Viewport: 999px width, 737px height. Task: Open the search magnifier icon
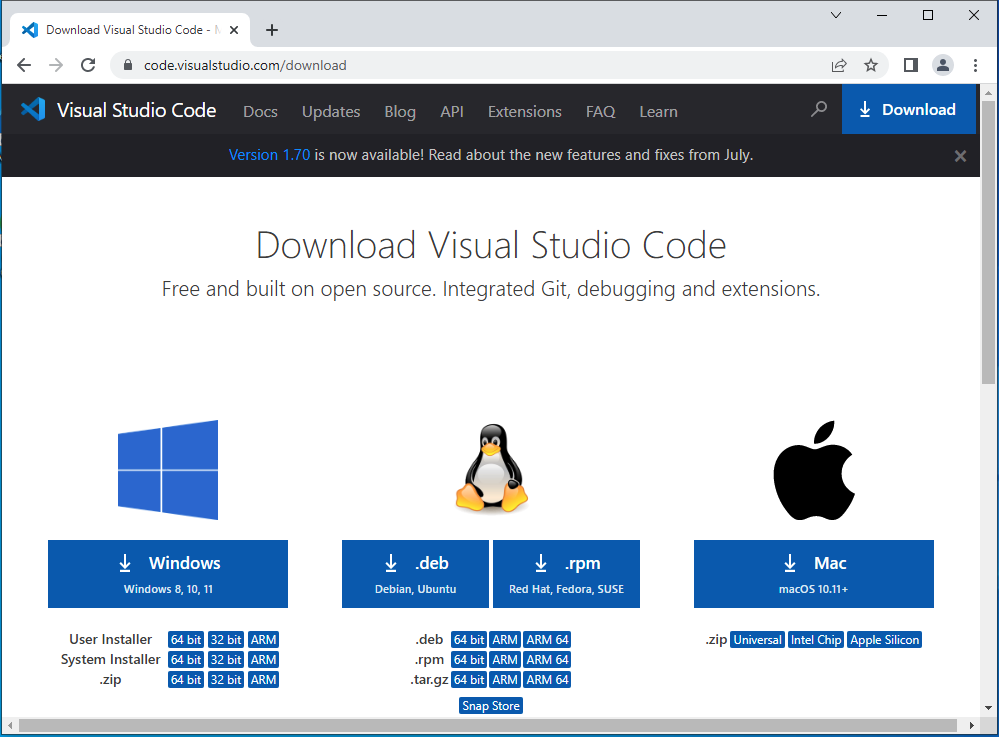[818, 110]
